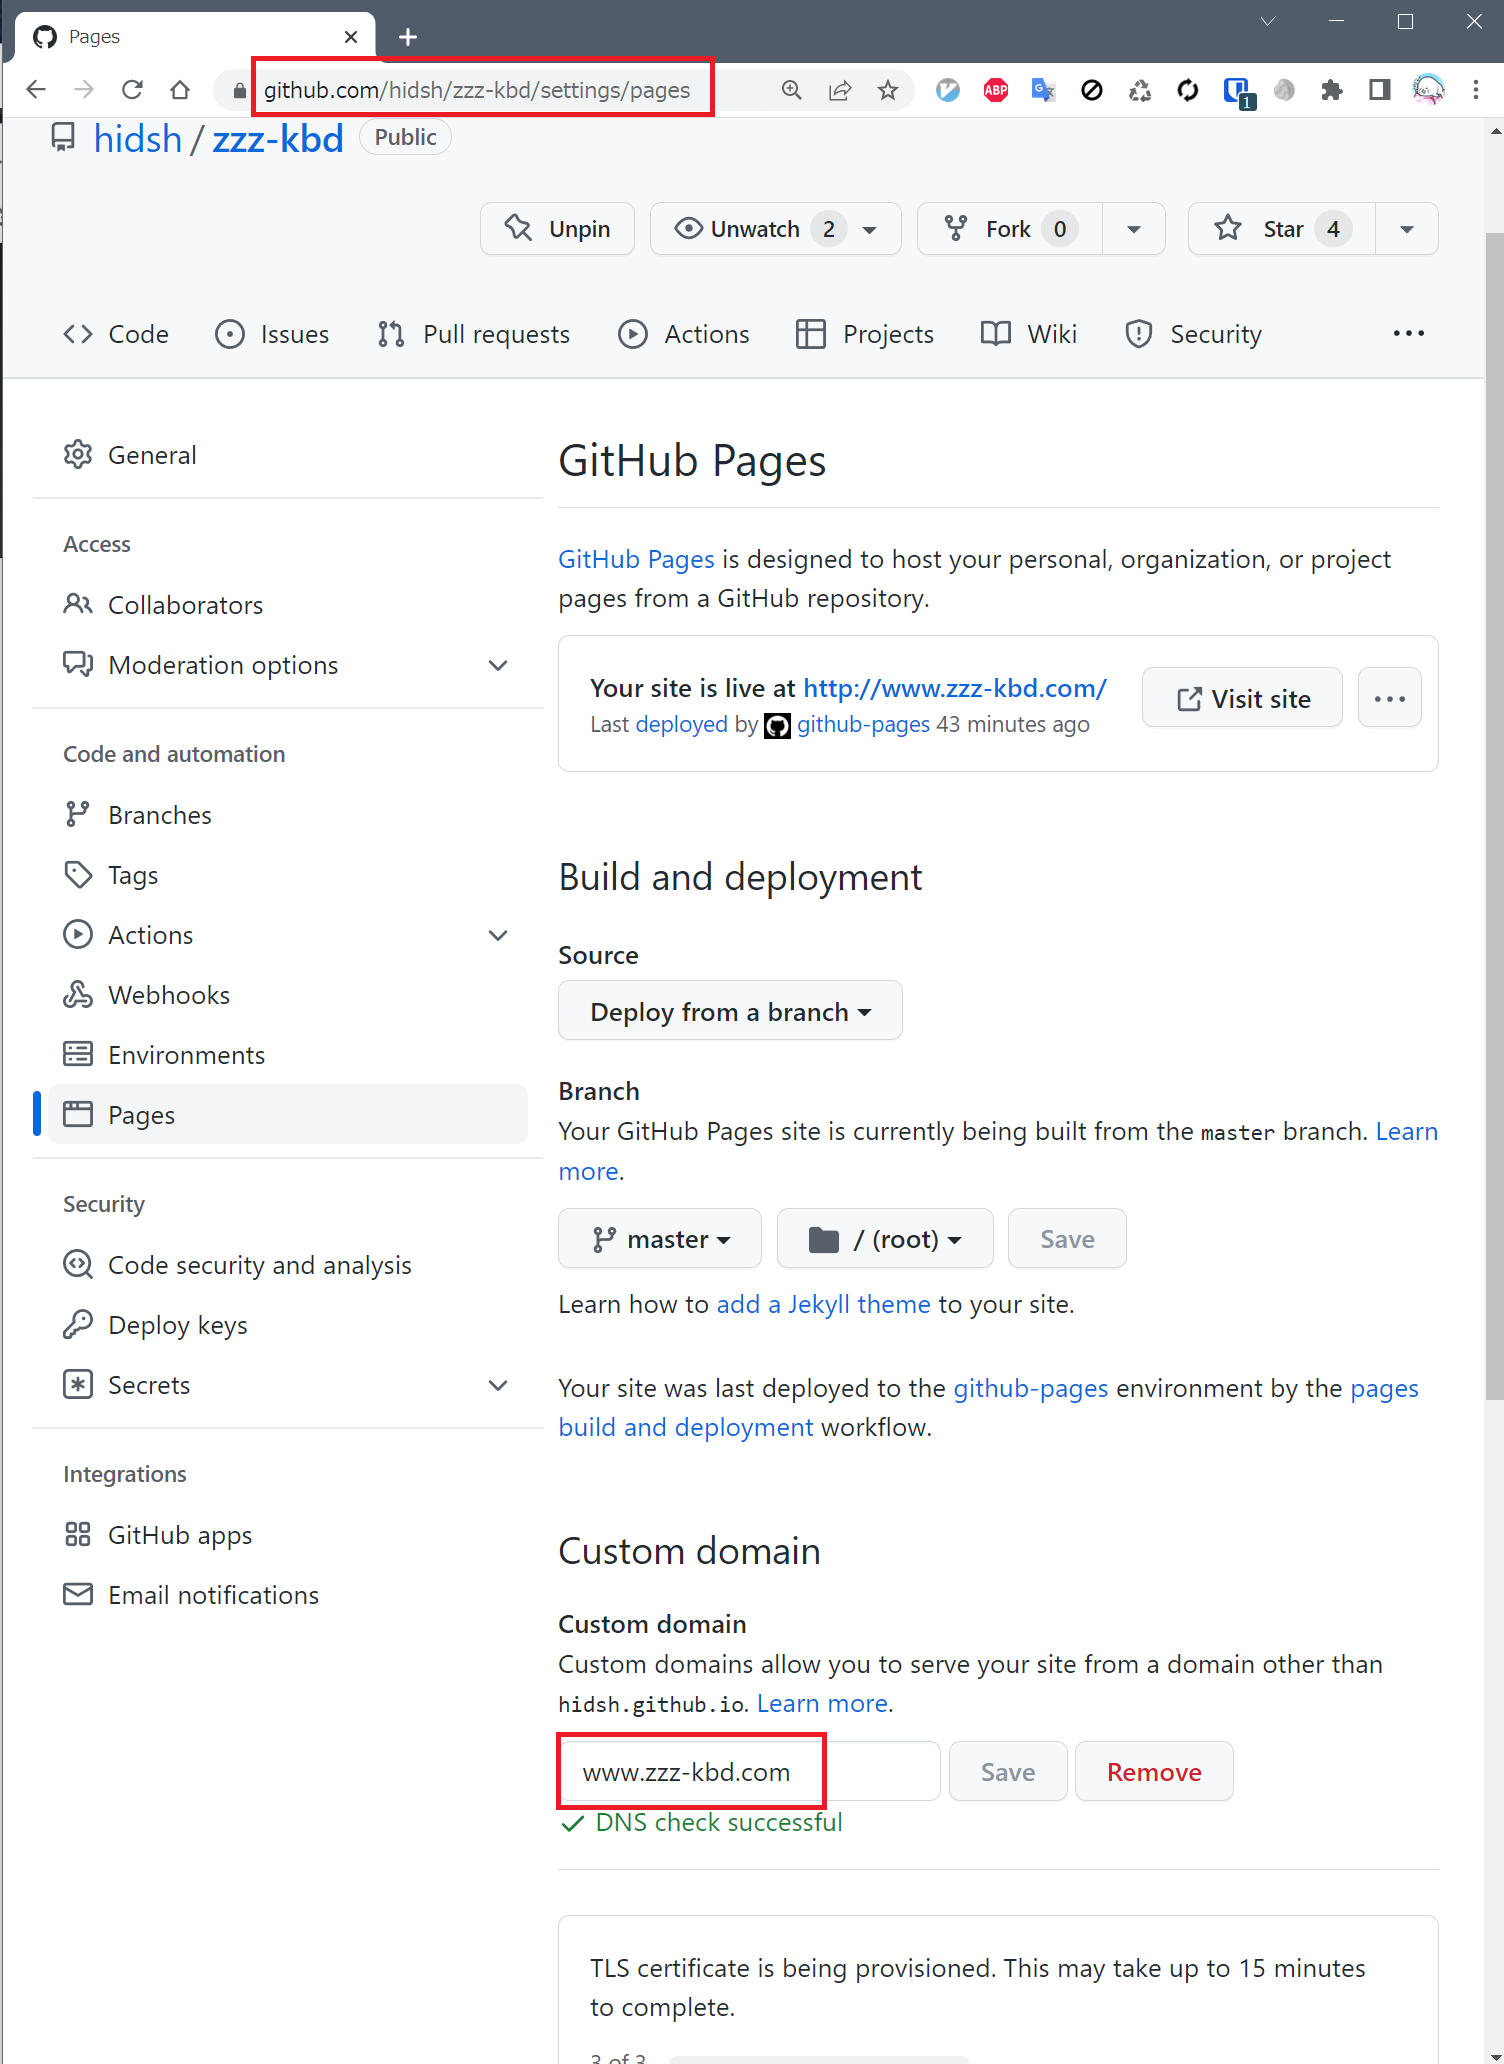Go to the browser home icon
1504x2064 pixels.
tap(180, 90)
